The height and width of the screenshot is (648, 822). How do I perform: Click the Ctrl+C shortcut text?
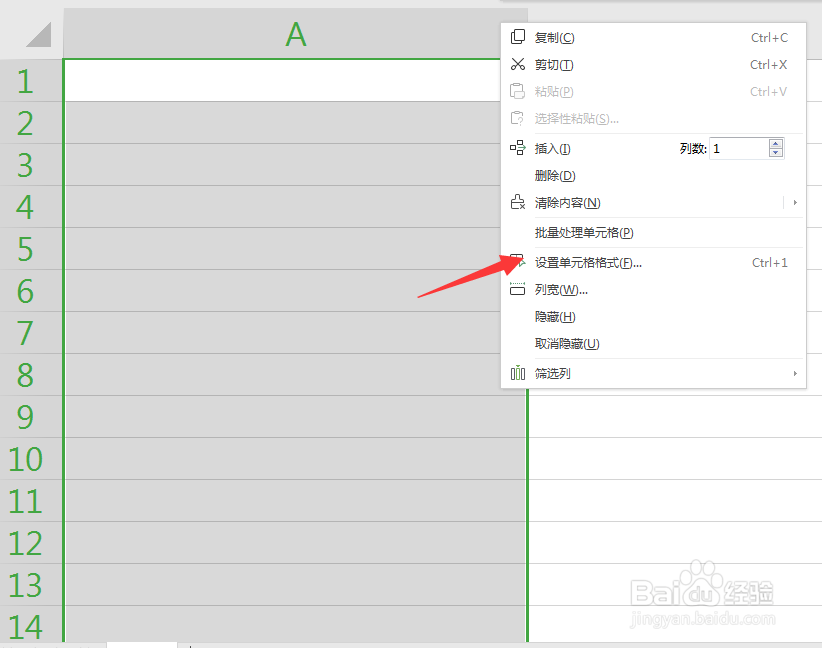click(x=769, y=38)
